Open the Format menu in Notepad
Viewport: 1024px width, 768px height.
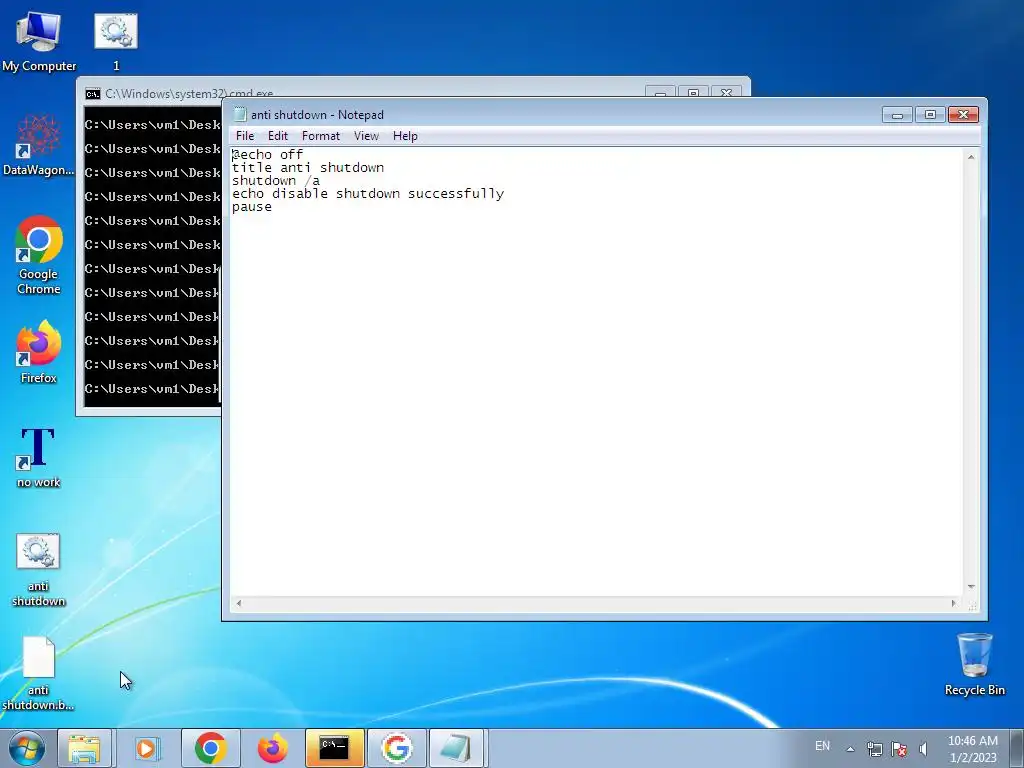tap(321, 136)
